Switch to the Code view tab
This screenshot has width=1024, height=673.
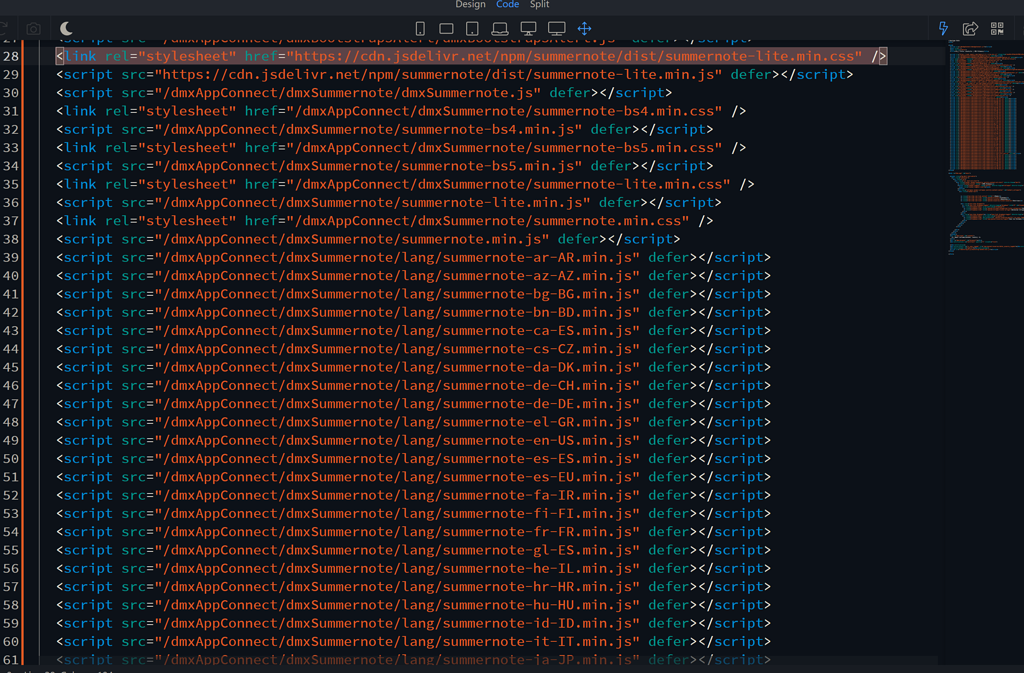507,5
